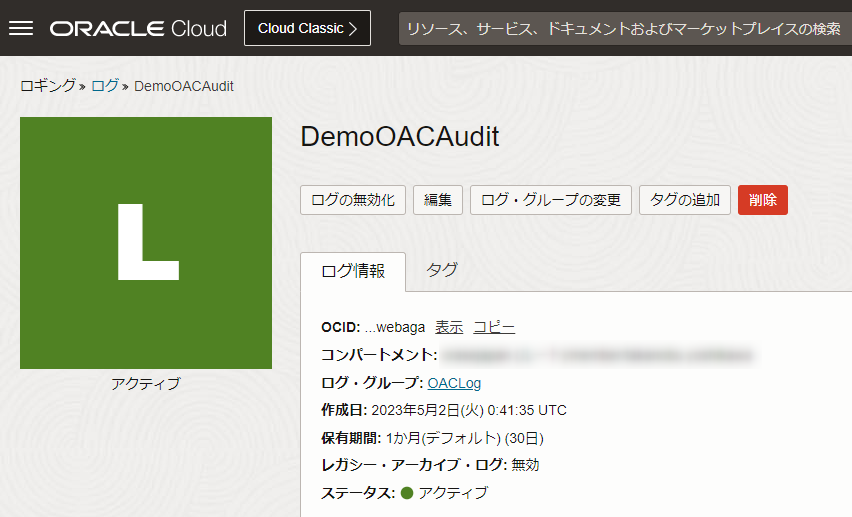This screenshot has height=517, width=852.
Task: Select retention value 1か月(デフォルト) (30日)
Action: 465,438
